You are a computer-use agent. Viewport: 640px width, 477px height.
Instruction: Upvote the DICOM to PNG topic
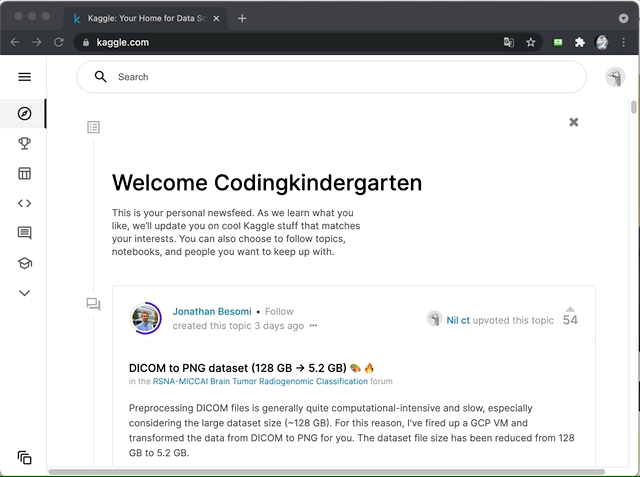pos(570,309)
